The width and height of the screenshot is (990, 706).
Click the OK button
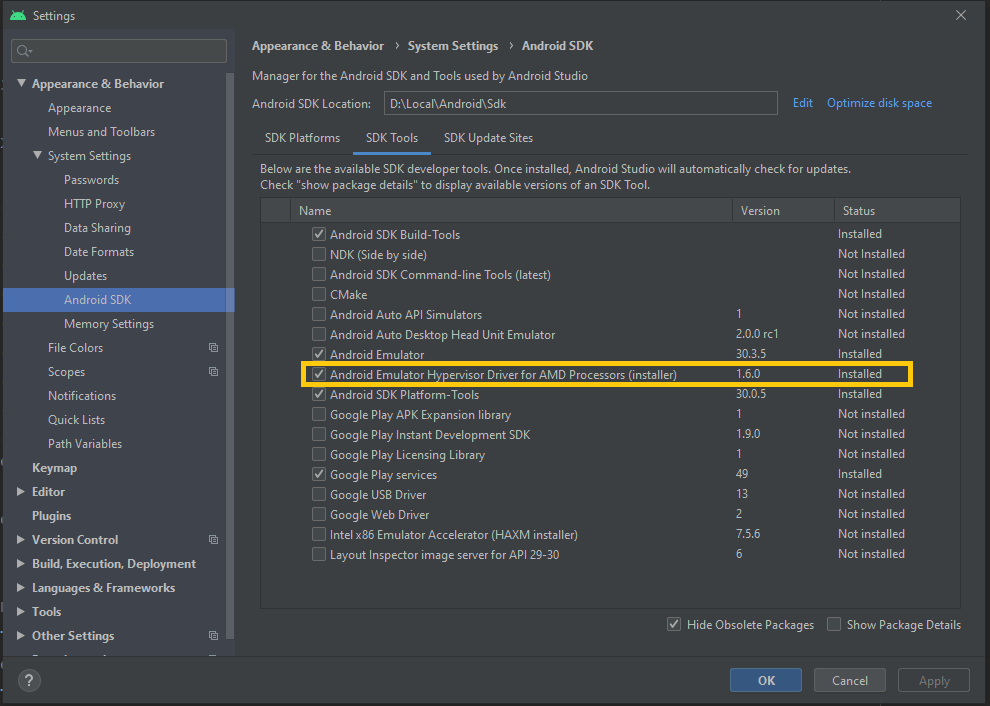pyautogui.click(x=766, y=680)
